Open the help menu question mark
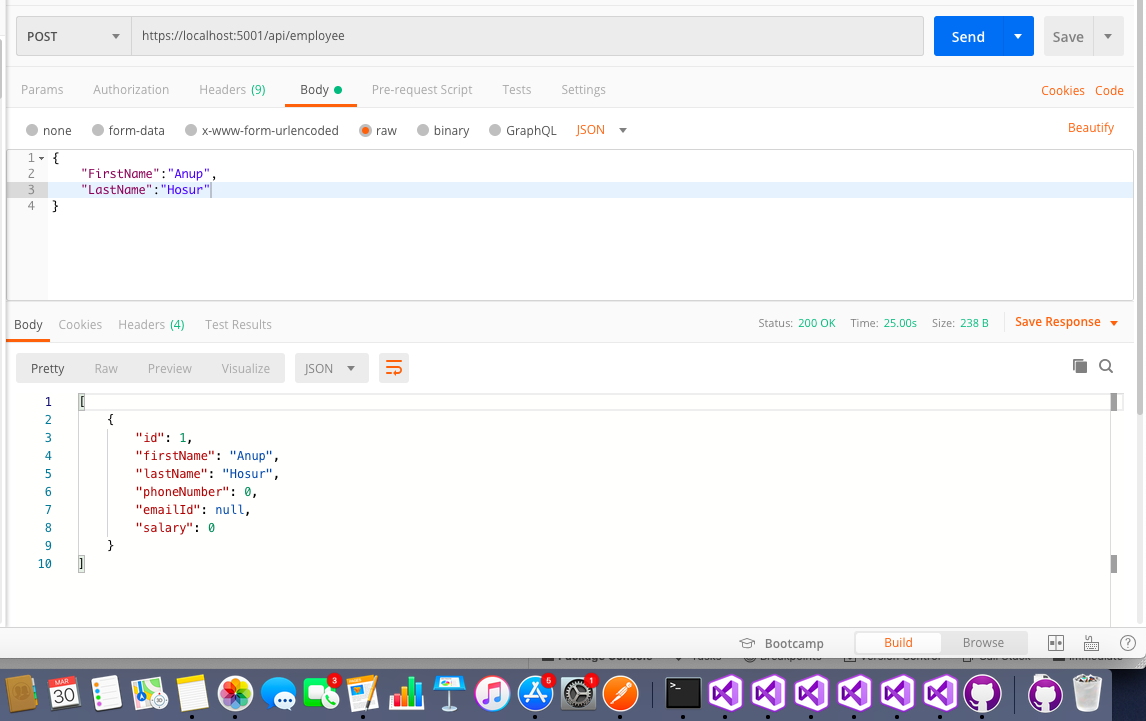The height and width of the screenshot is (721, 1146). pos(1128,643)
